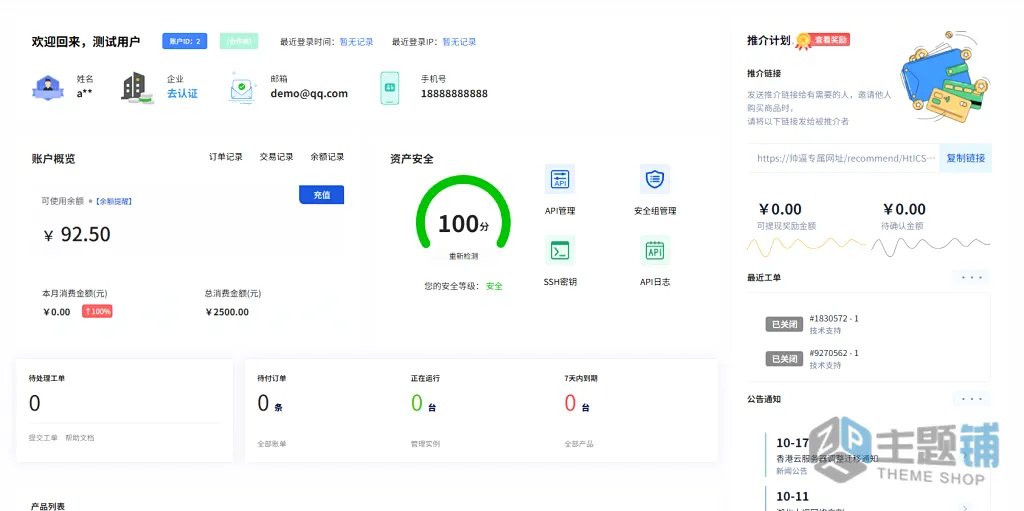This screenshot has width=1024, height=511.
Task: Click the demo@qq.com email text
Action: click(x=309, y=93)
